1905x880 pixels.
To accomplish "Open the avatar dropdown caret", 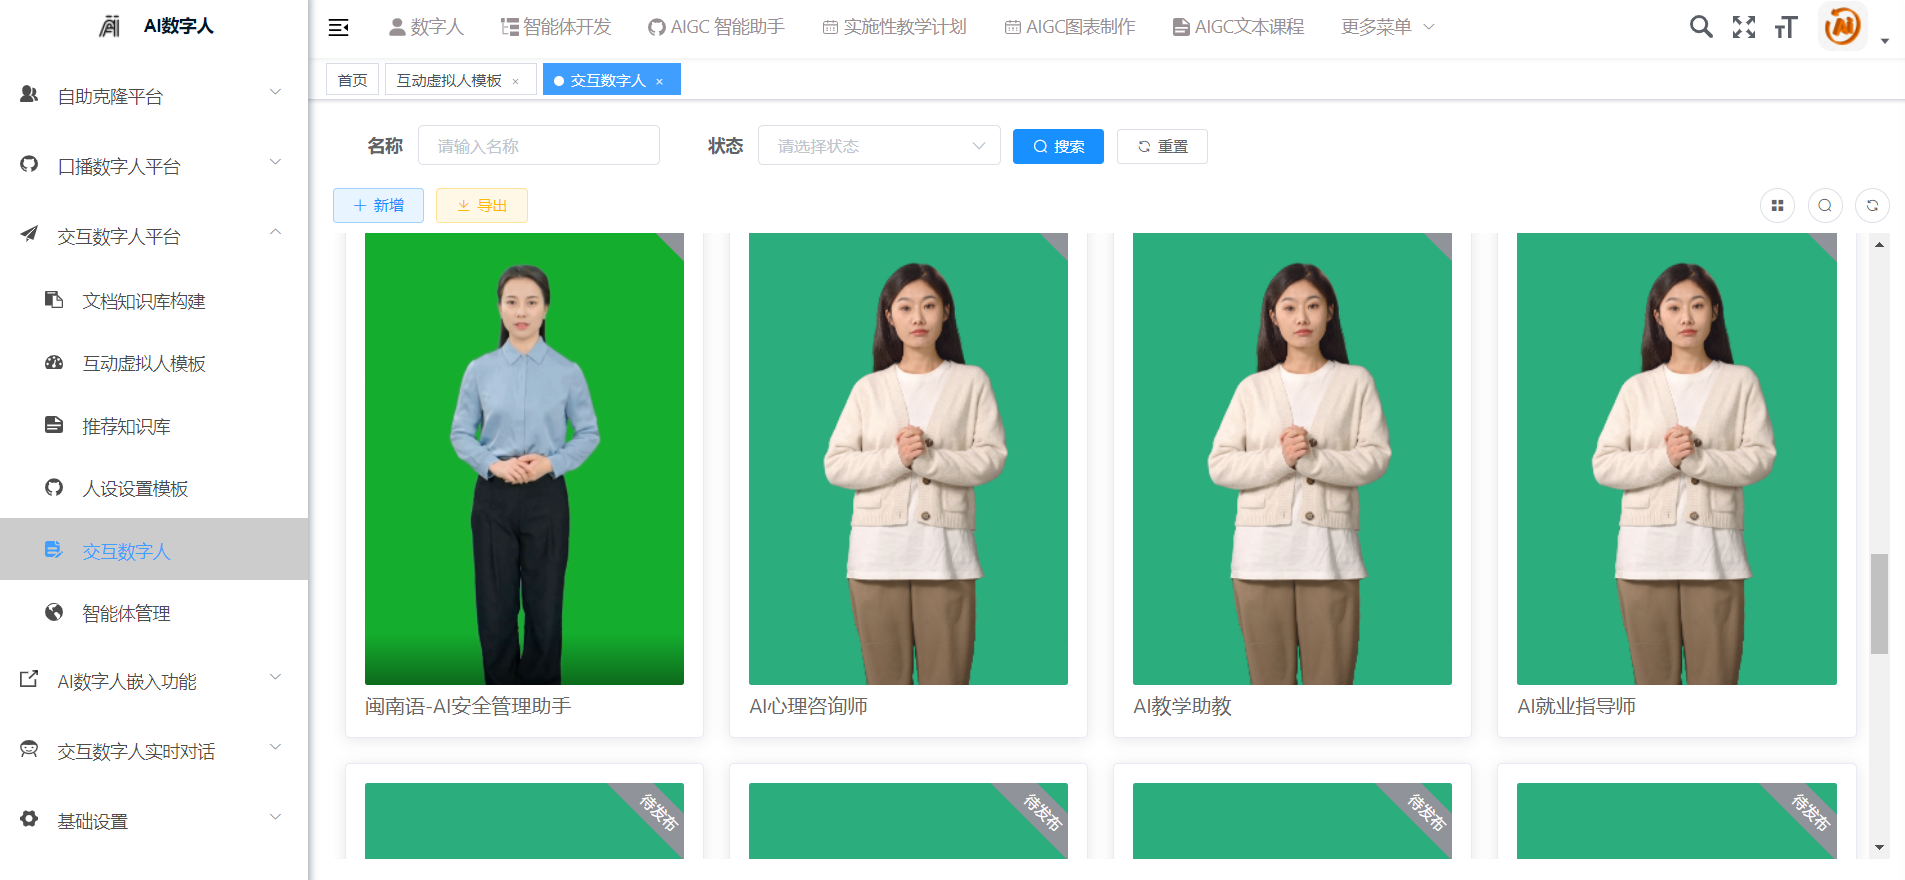I will click(1885, 41).
